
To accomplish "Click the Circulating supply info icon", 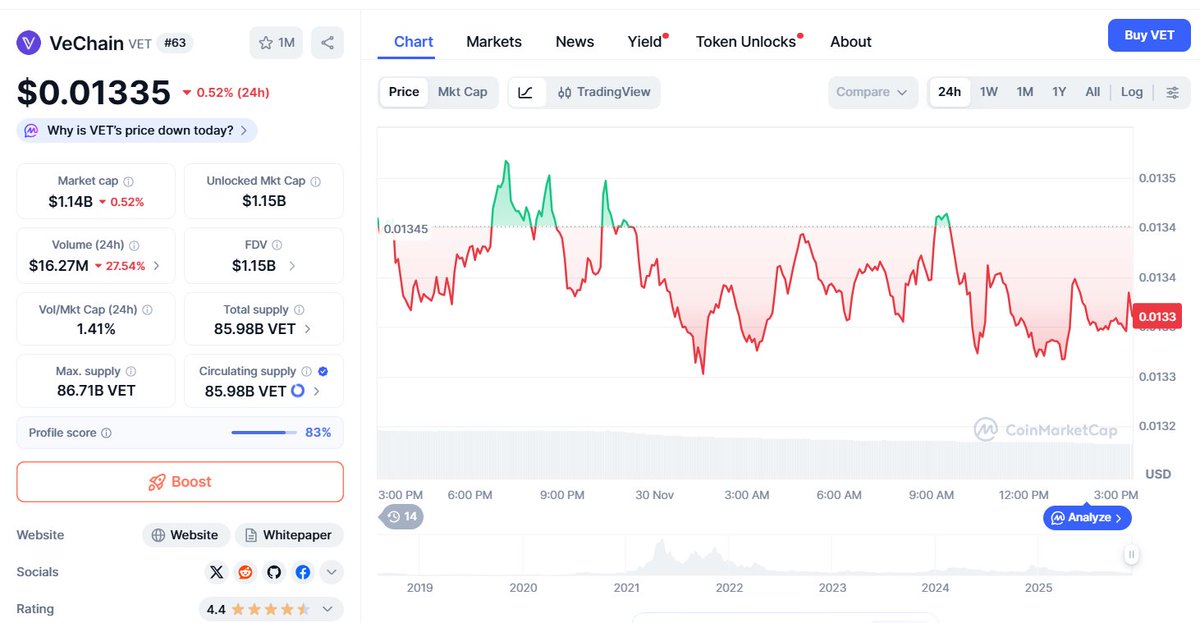I will [306, 372].
